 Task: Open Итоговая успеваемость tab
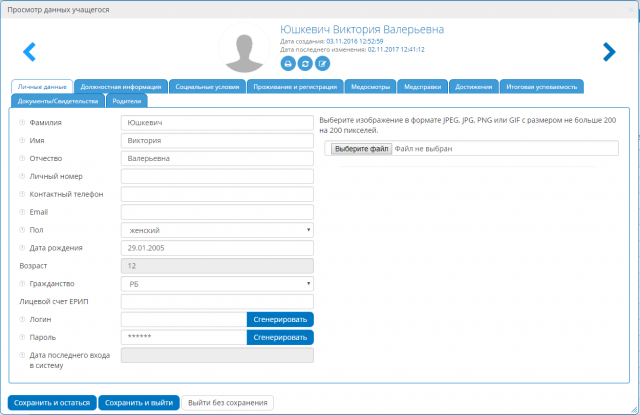(542, 87)
